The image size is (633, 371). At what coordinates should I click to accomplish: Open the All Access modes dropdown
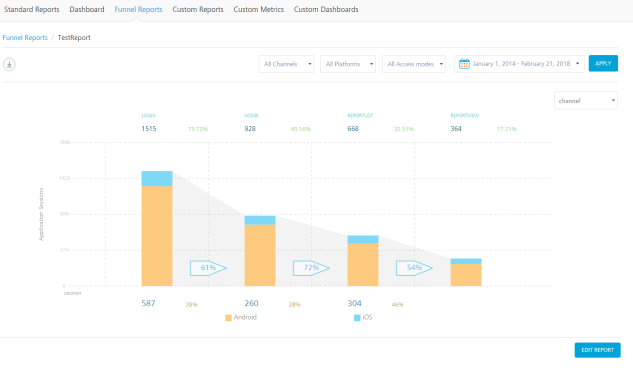click(x=414, y=64)
